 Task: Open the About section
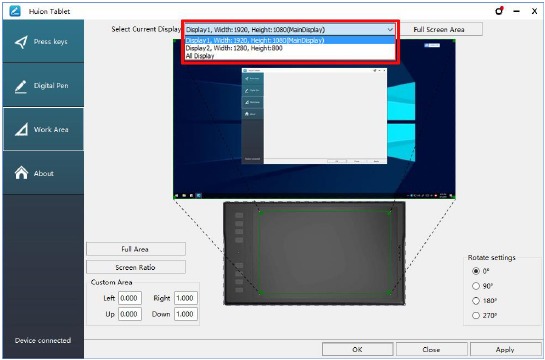pyautogui.click(x=43, y=173)
